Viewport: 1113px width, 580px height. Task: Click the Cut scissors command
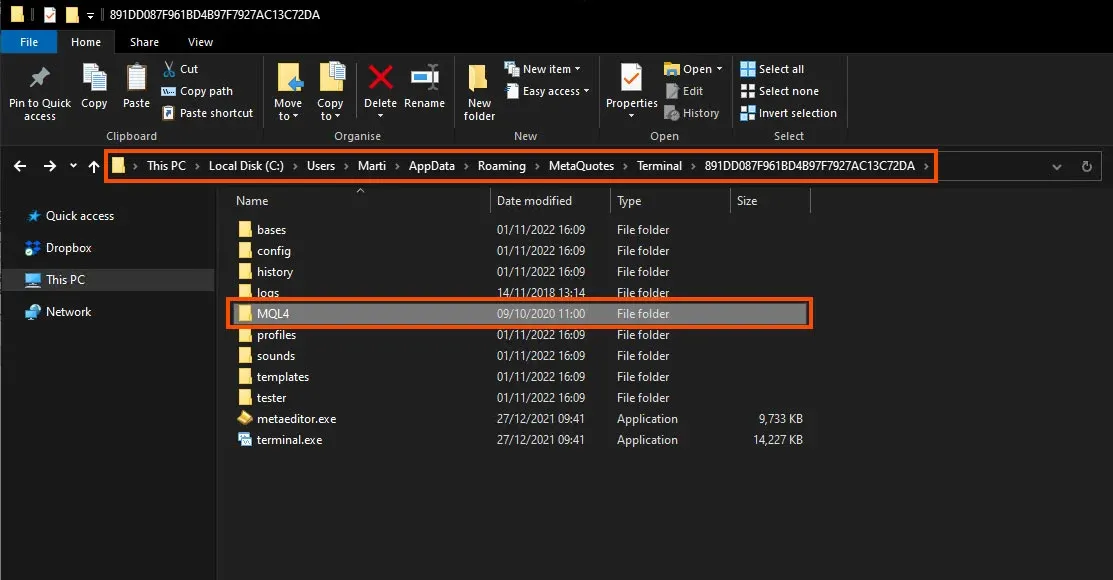tap(180, 69)
